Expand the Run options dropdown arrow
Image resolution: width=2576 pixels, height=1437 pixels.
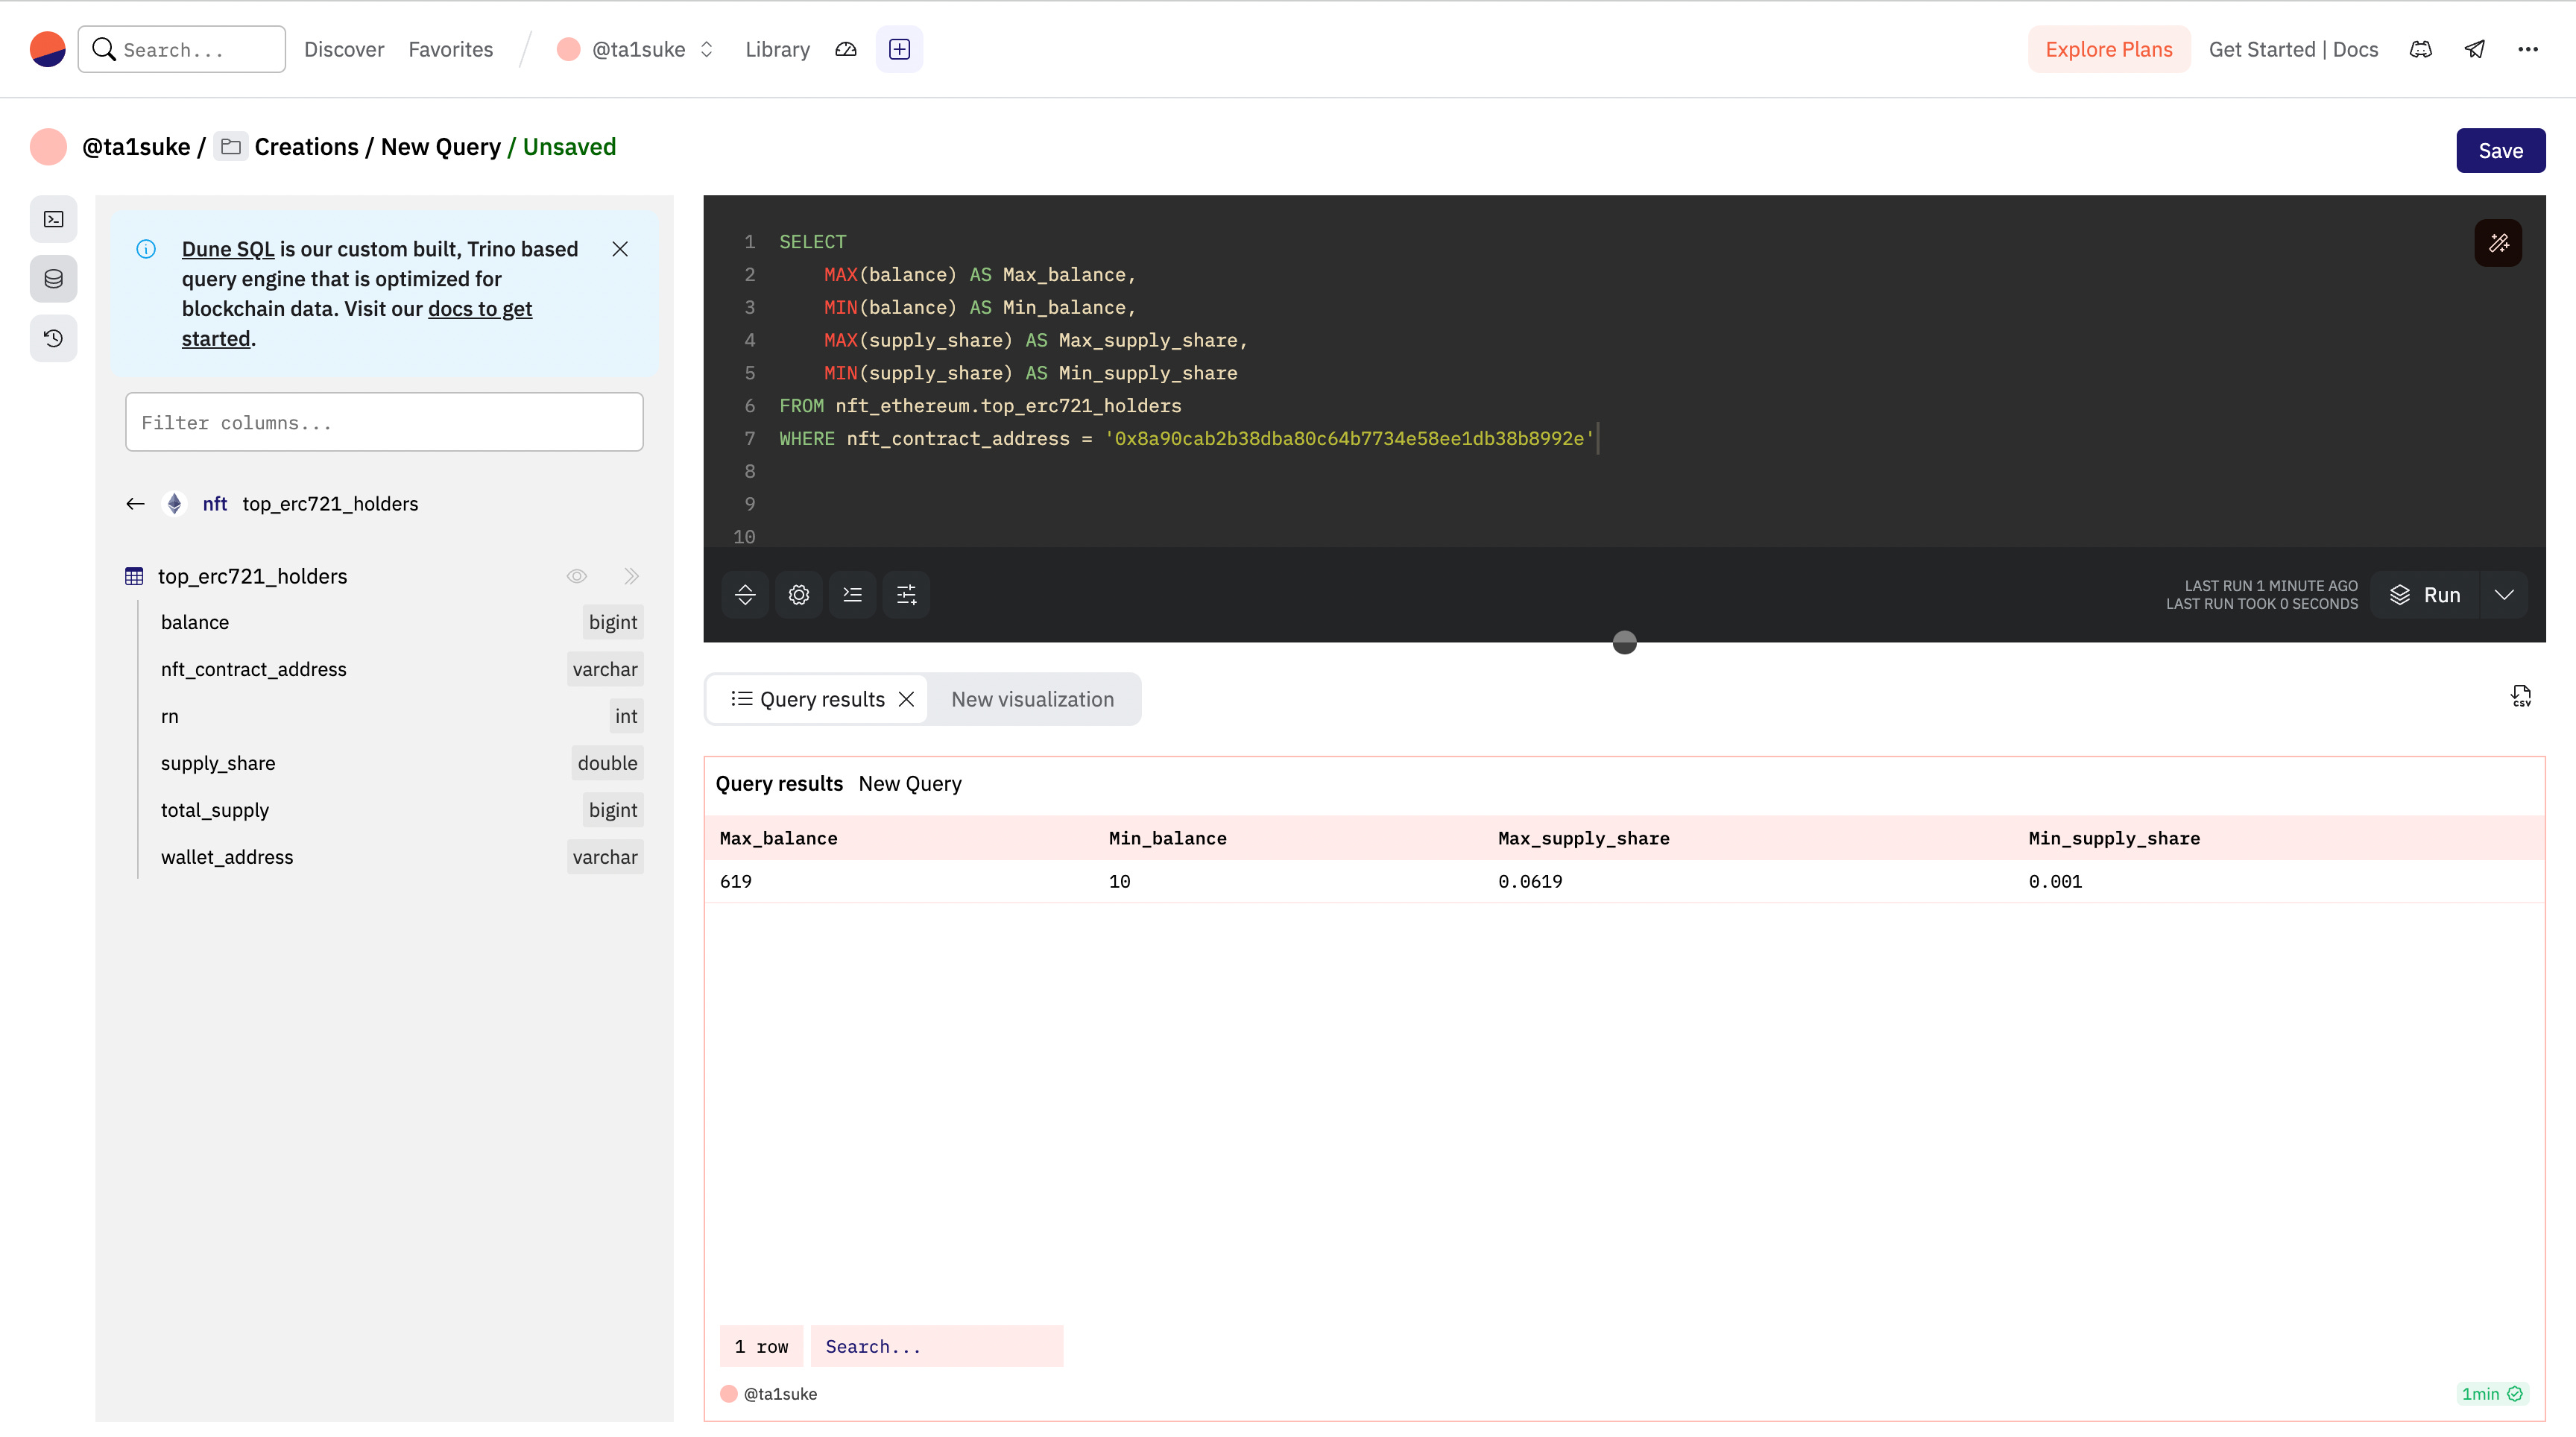point(2504,595)
